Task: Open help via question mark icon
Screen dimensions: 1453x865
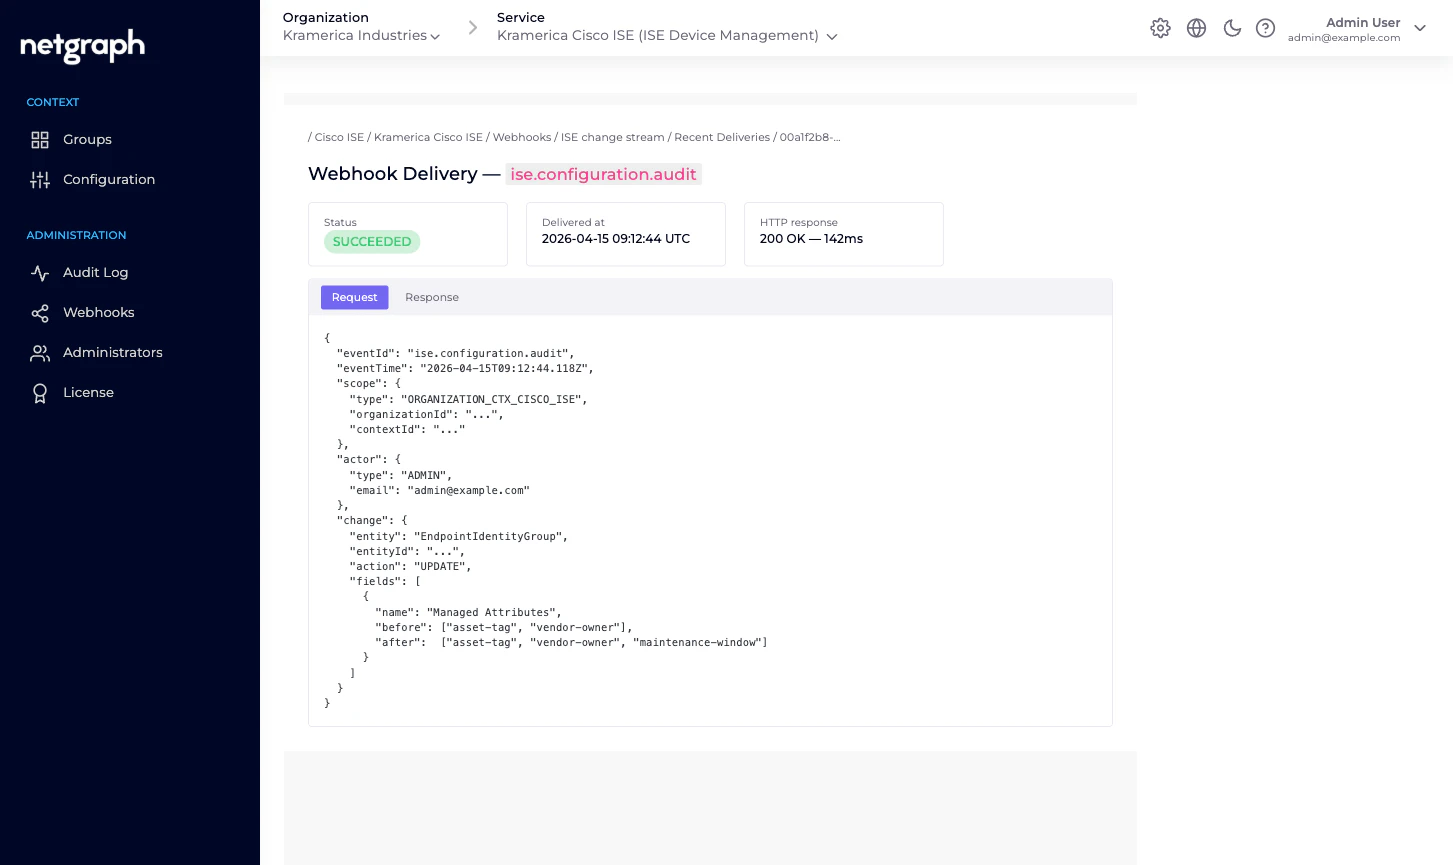Action: pyautogui.click(x=1265, y=28)
